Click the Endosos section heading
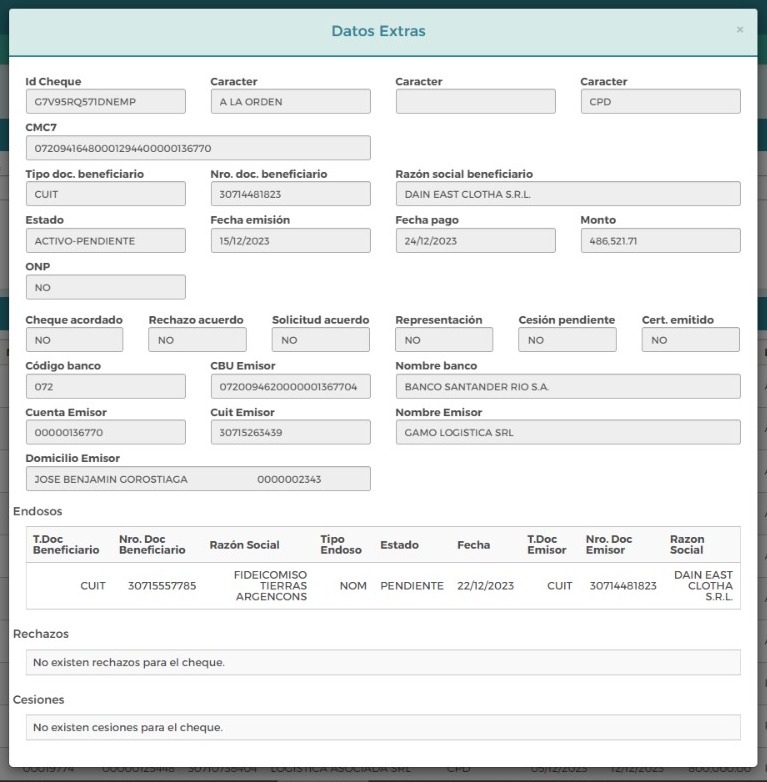The width and height of the screenshot is (767, 782). pyautogui.click(x=37, y=511)
